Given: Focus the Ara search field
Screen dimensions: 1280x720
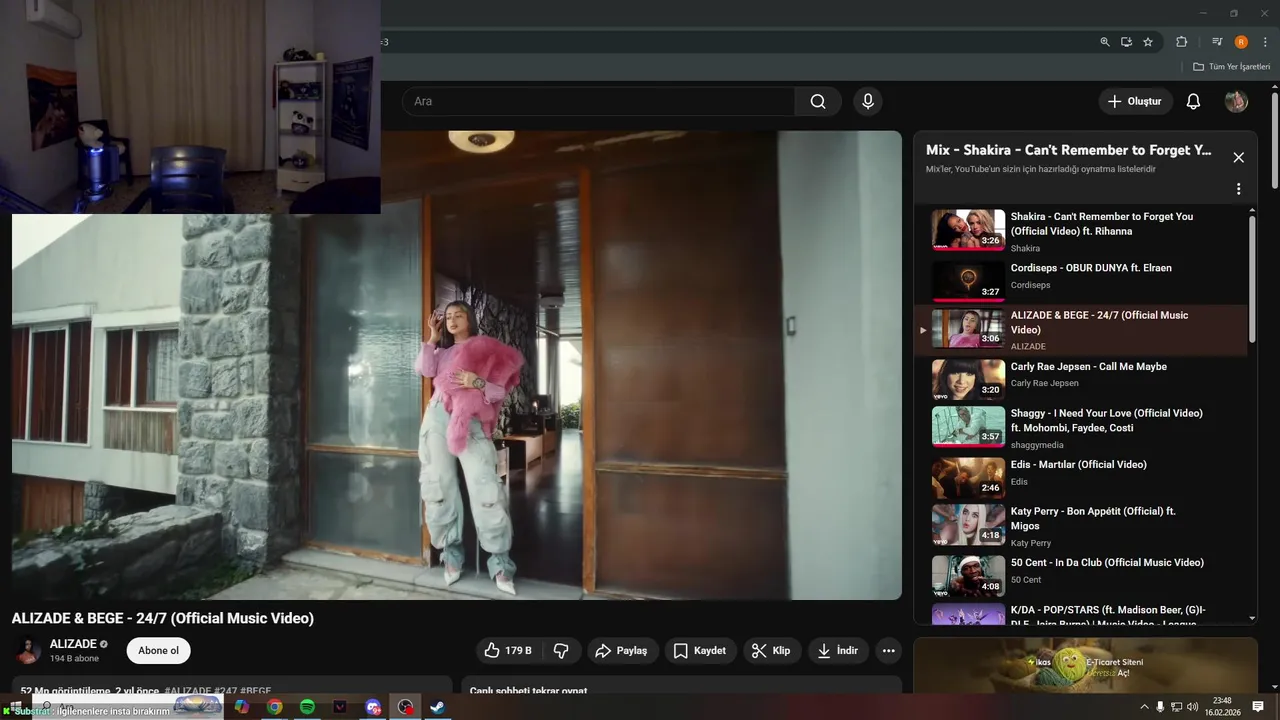Looking at the screenshot, I should 598,101.
